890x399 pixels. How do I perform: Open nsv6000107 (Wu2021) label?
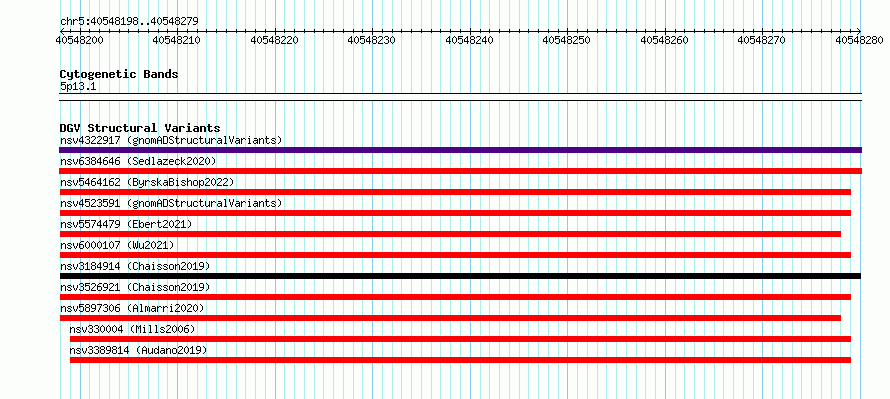click(117, 245)
